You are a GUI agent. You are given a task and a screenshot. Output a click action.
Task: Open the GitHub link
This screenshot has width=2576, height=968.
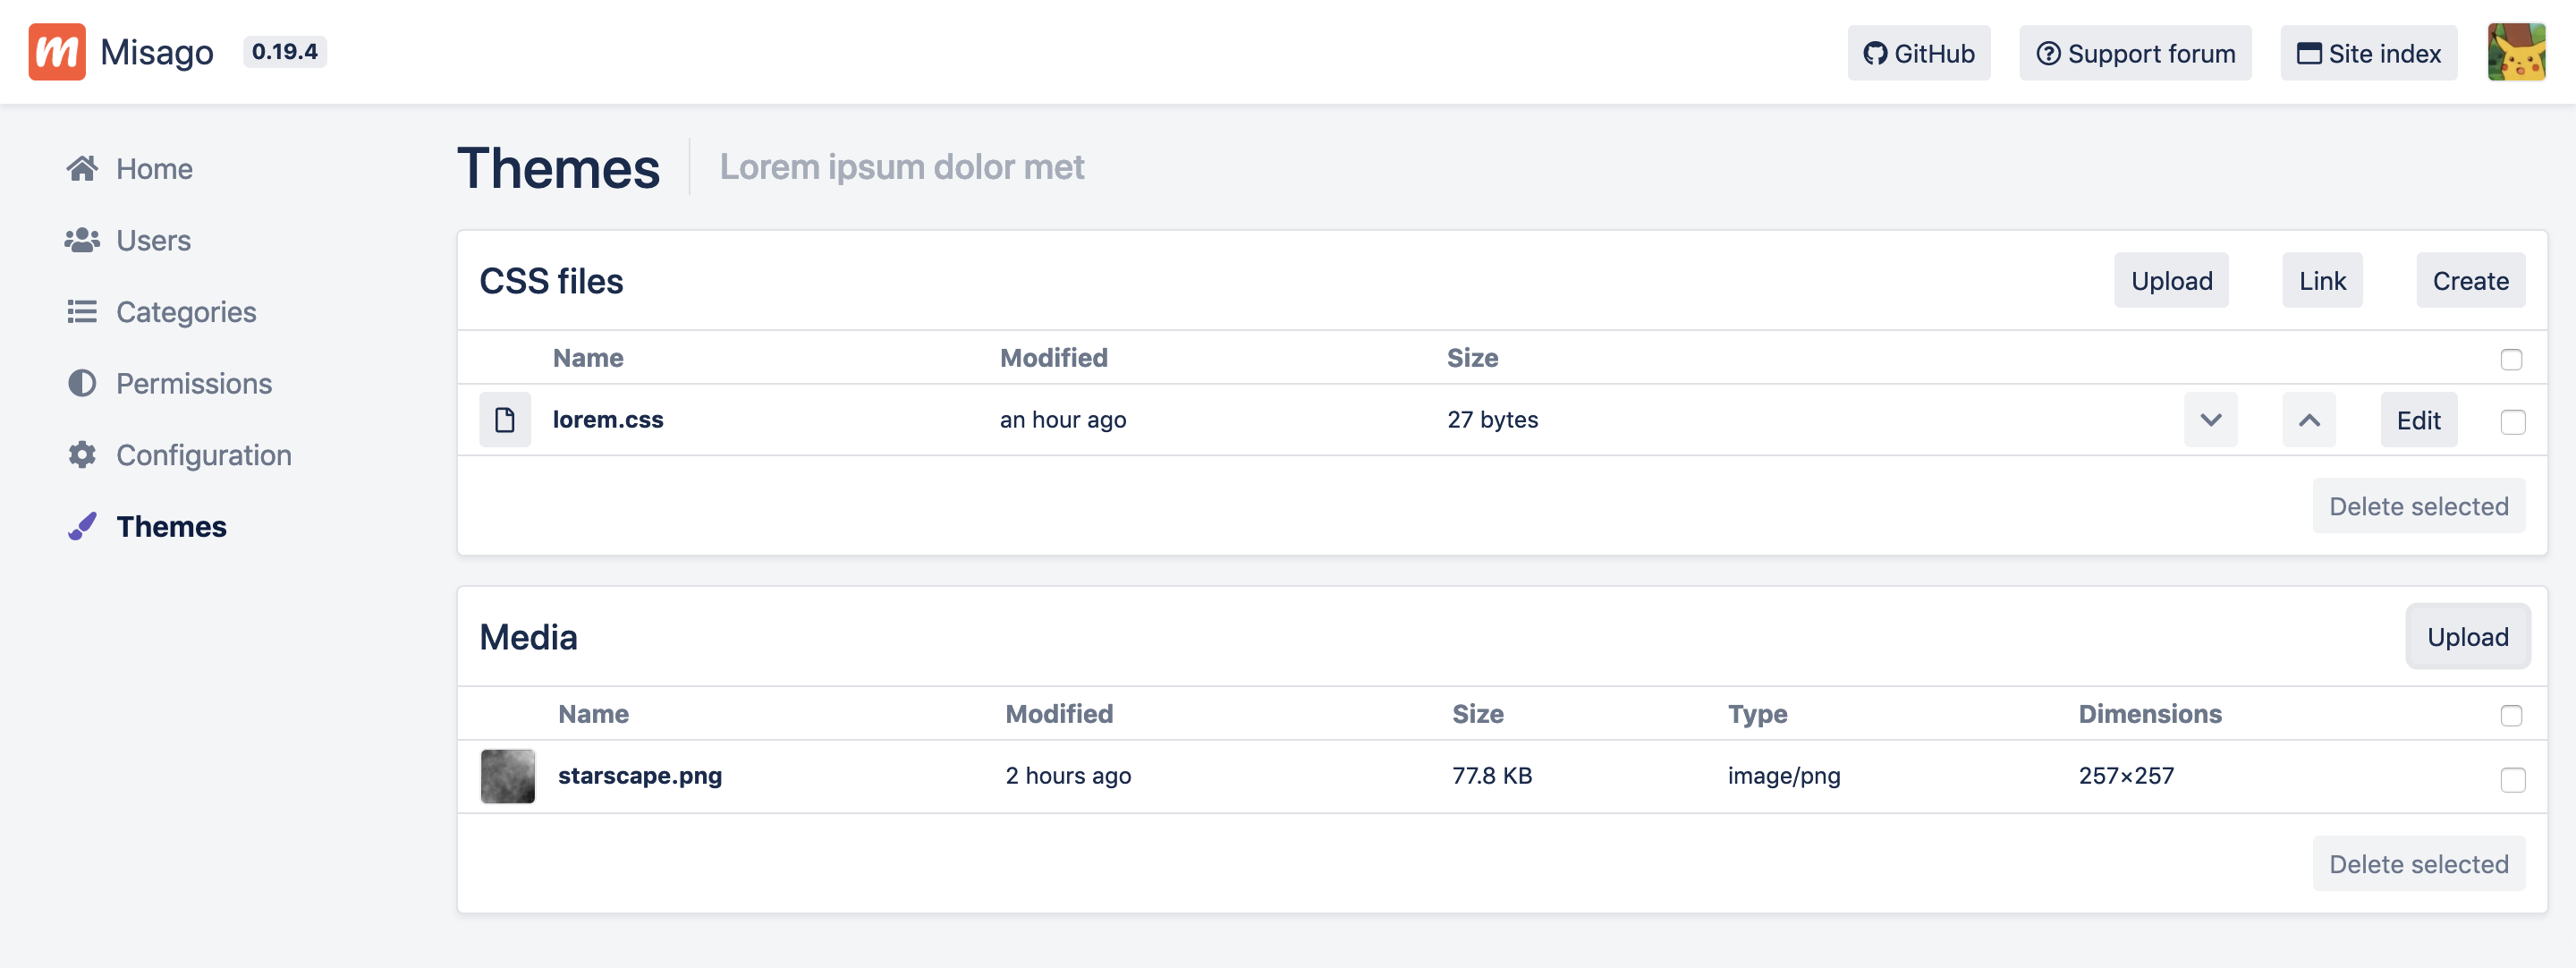tap(1918, 53)
